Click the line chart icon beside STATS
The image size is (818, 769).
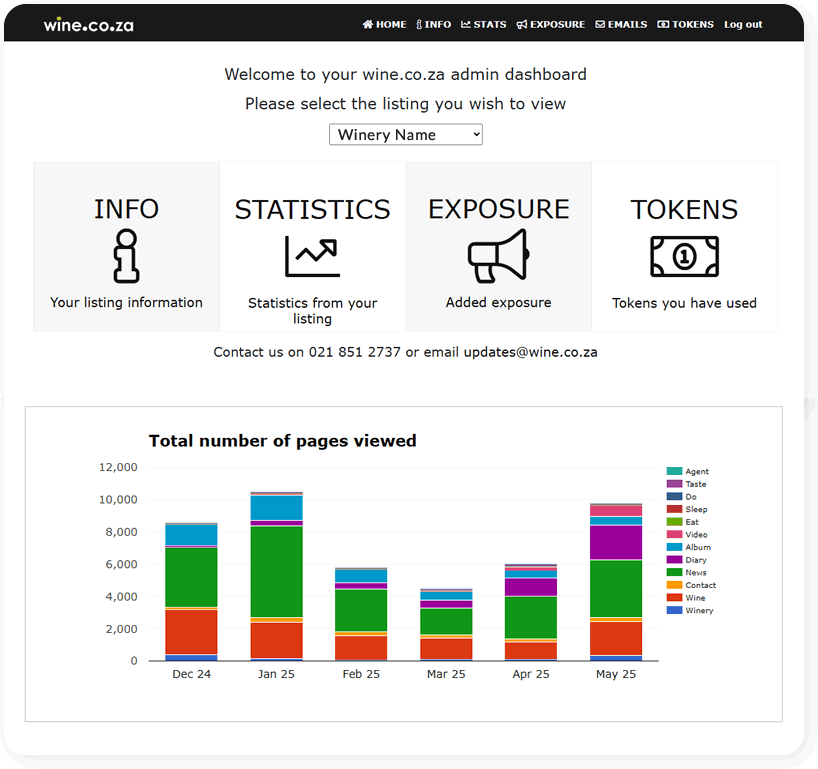[x=466, y=24]
